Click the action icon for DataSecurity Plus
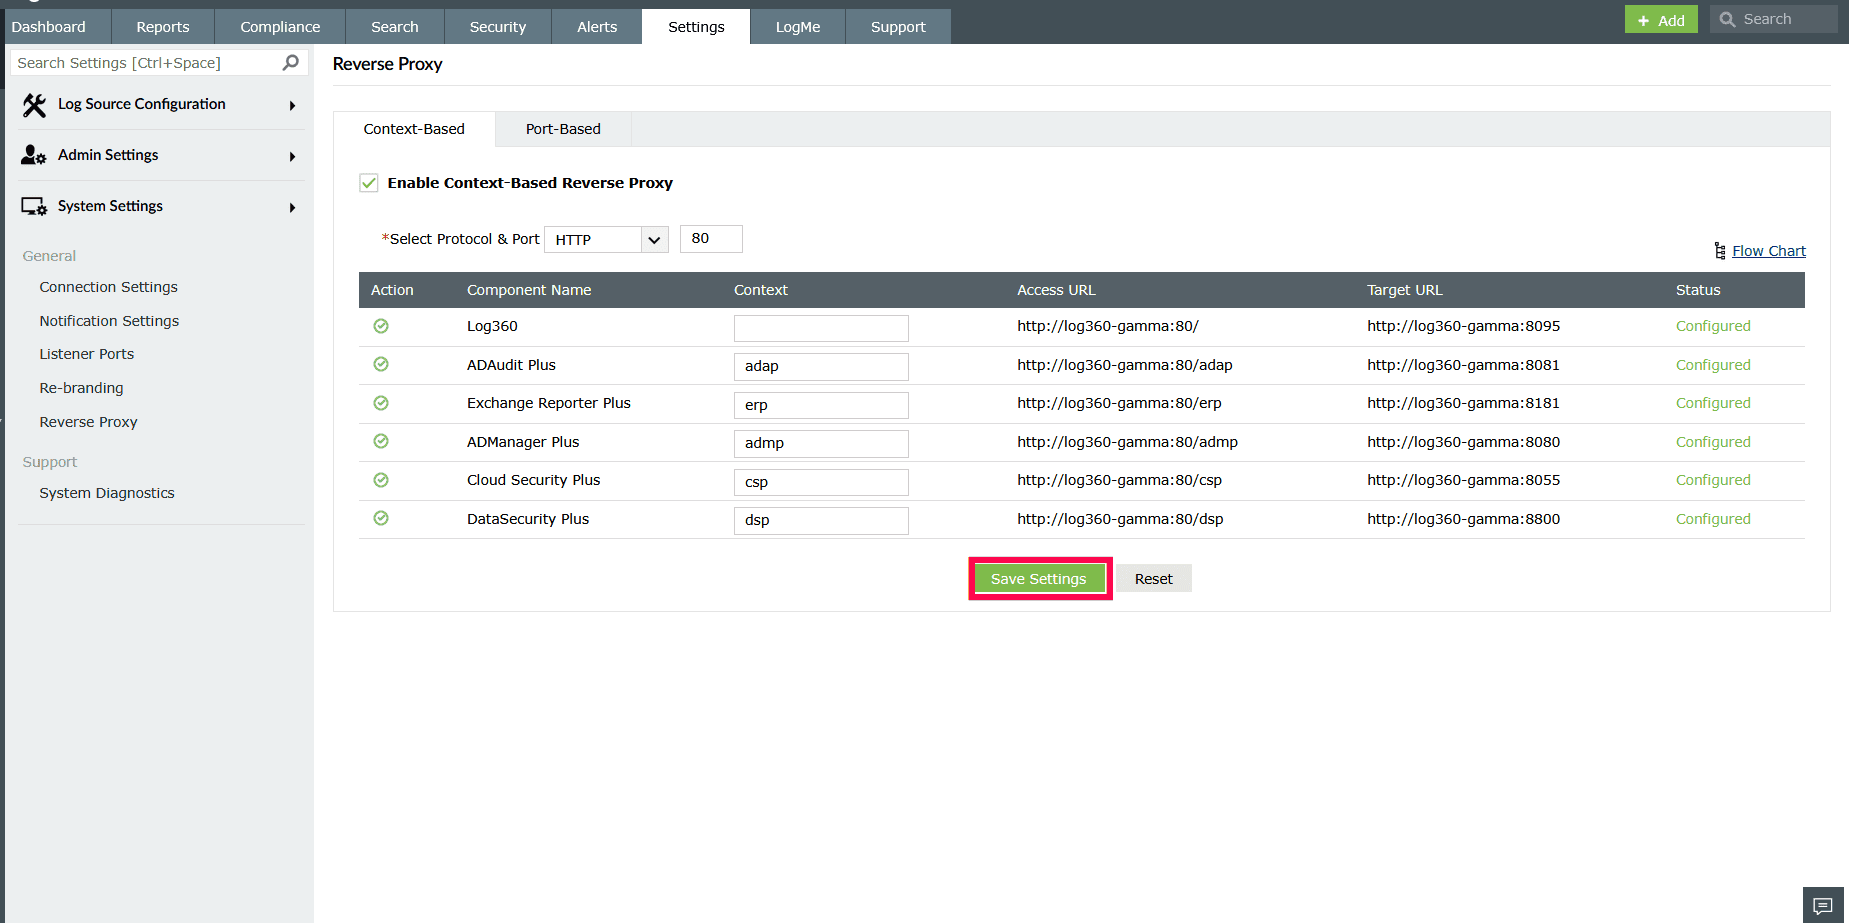 pyautogui.click(x=381, y=519)
